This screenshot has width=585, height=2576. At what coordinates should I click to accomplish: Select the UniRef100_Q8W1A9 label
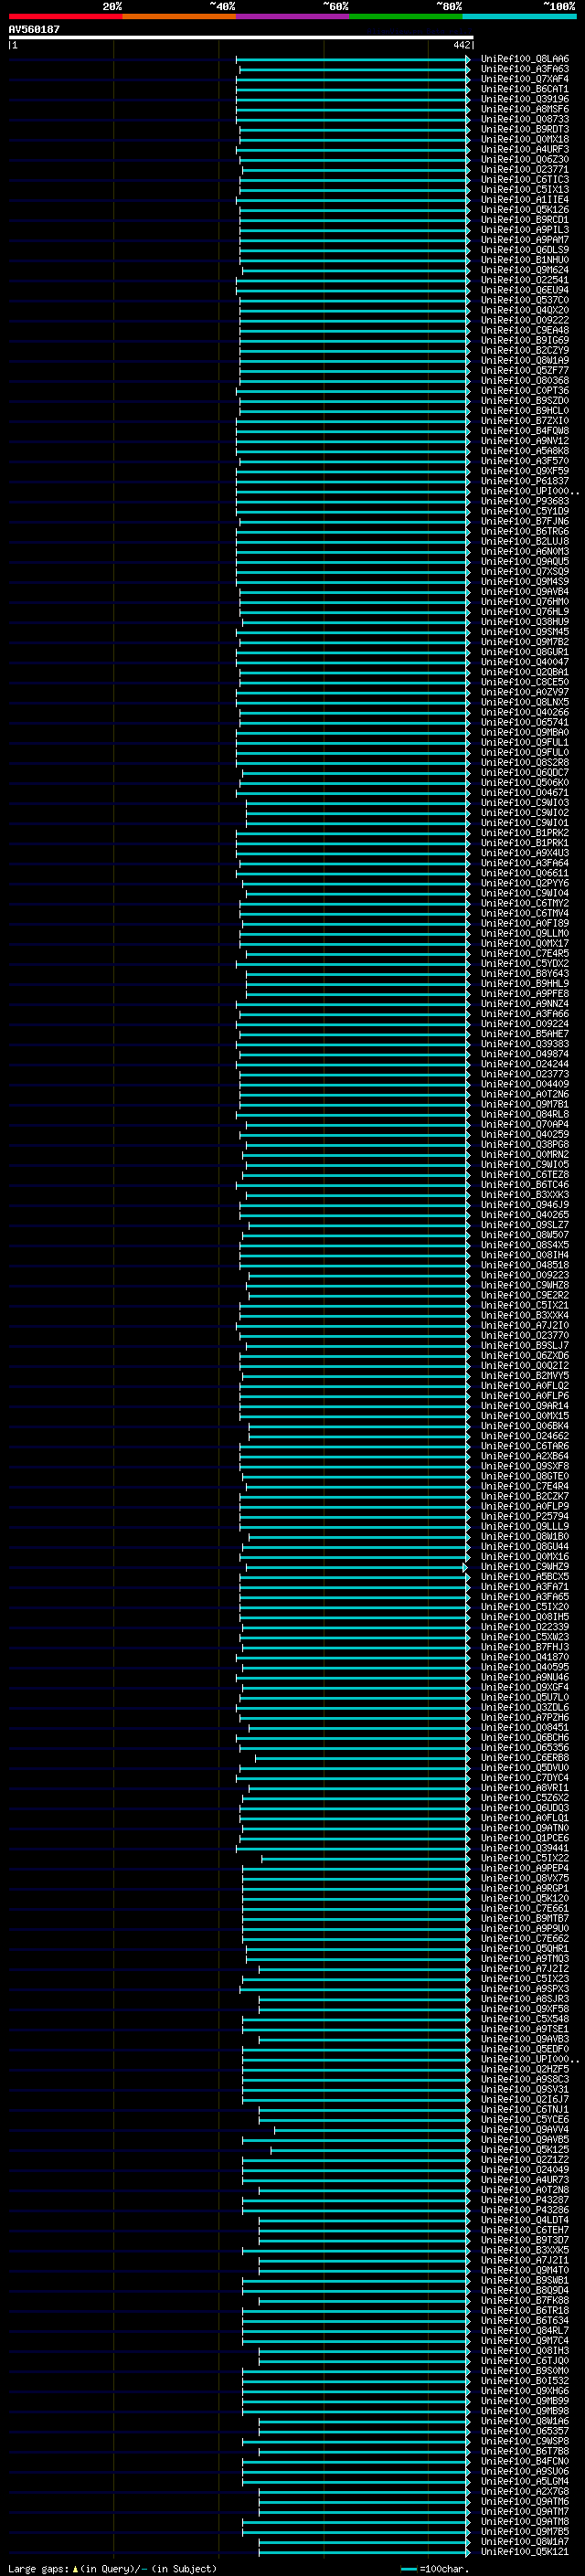click(524, 361)
